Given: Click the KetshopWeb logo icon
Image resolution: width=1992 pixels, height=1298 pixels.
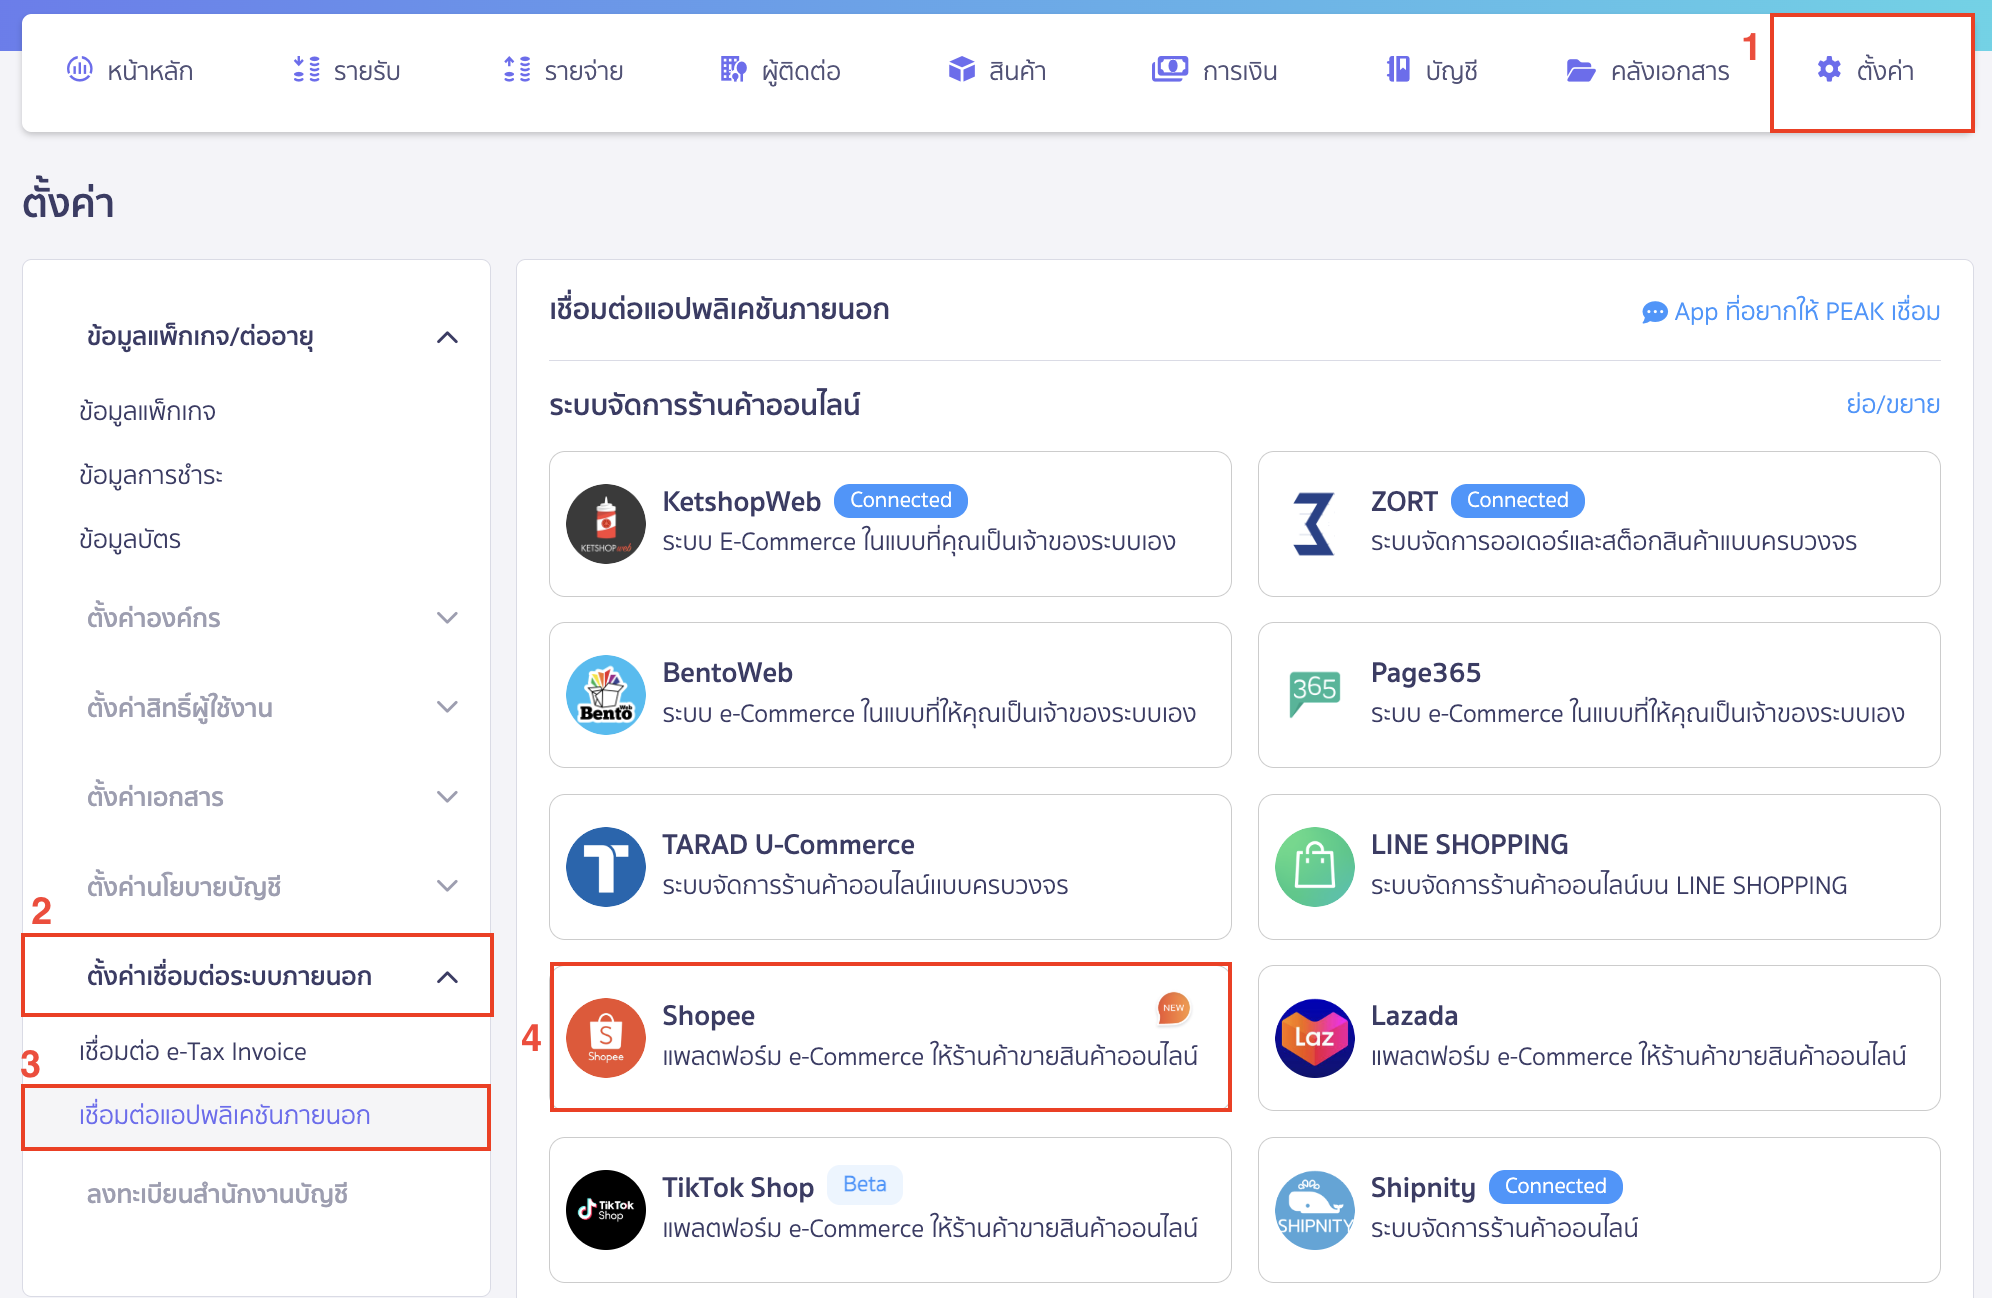Looking at the screenshot, I should point(605,523).
